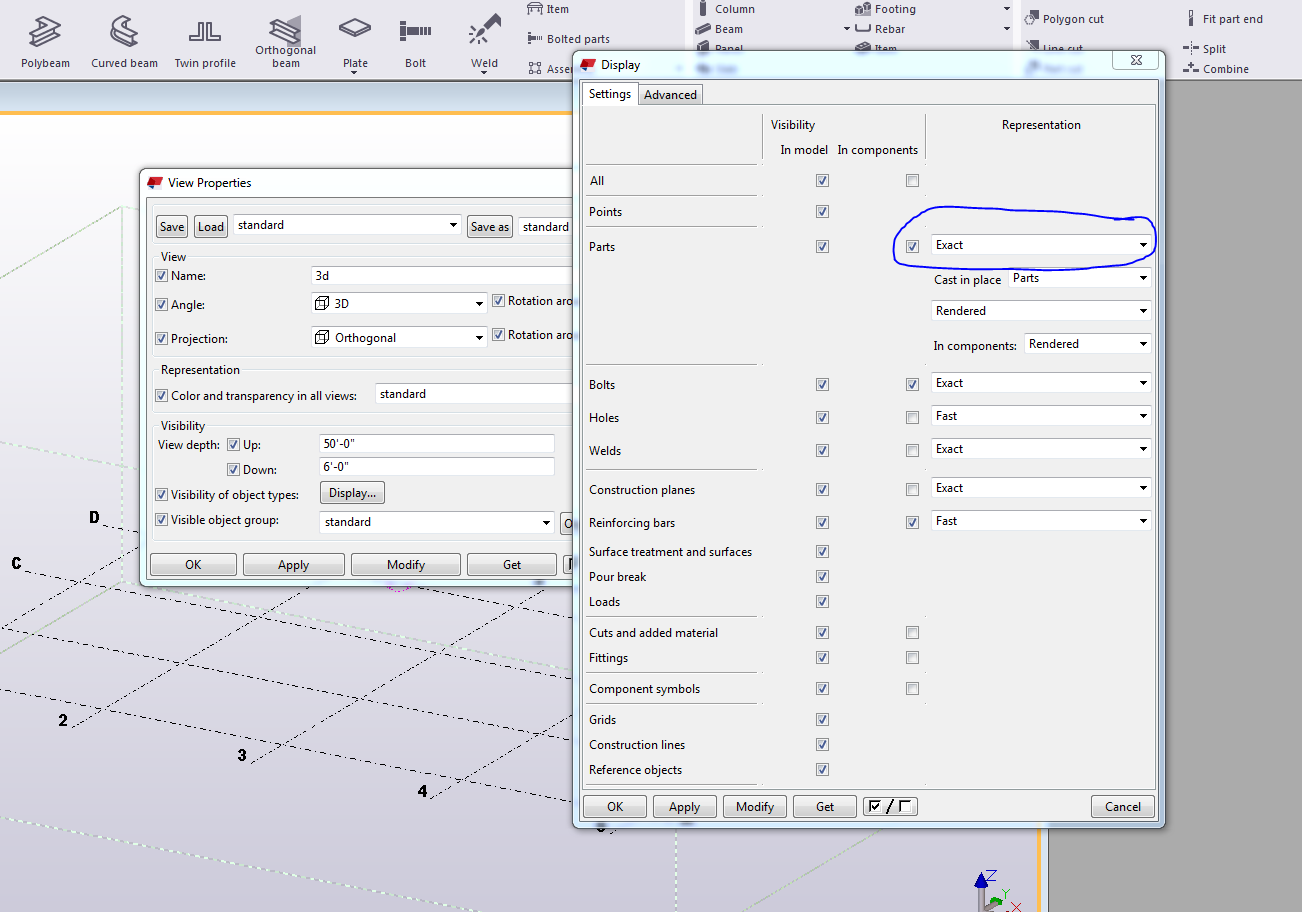
Task: Open the Settings tab in Display
Action: coord(609,94)
